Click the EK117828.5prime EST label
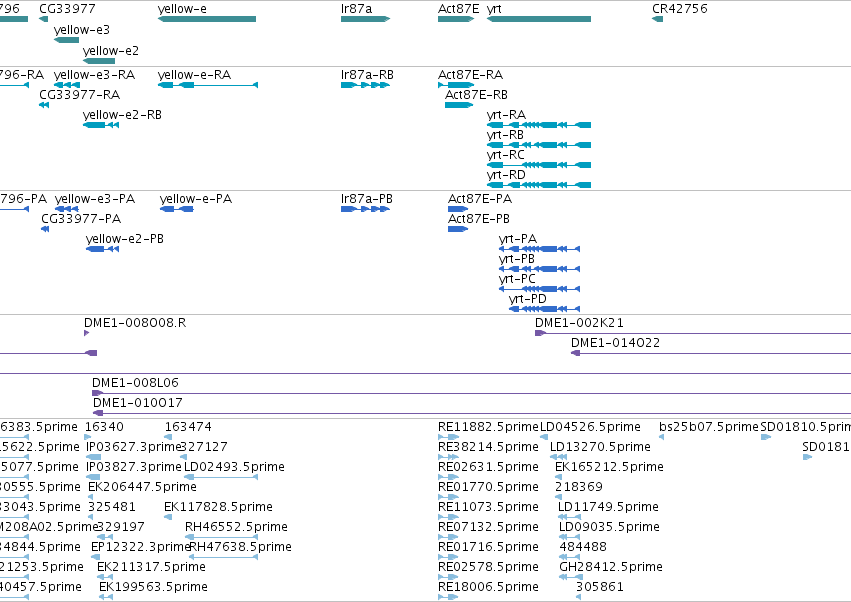Screen dimensions: 851x602 click(218, 508)
